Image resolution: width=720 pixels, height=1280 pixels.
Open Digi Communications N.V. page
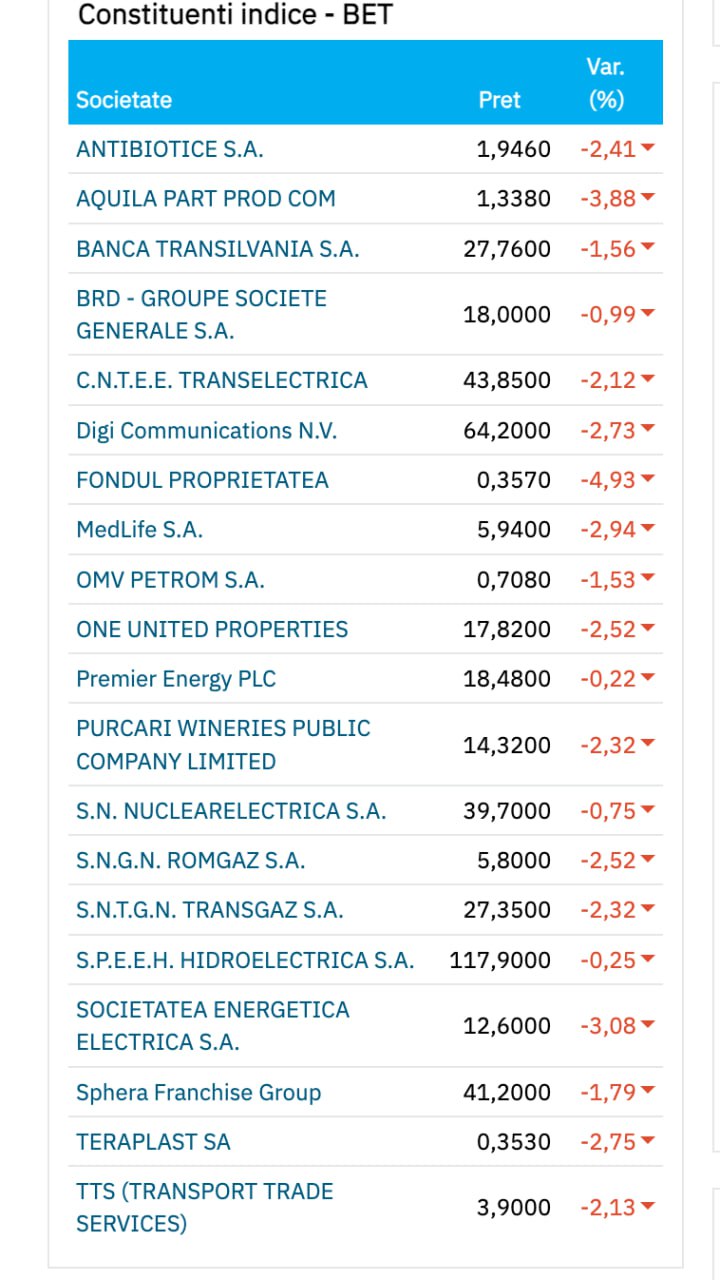(207, 430)
